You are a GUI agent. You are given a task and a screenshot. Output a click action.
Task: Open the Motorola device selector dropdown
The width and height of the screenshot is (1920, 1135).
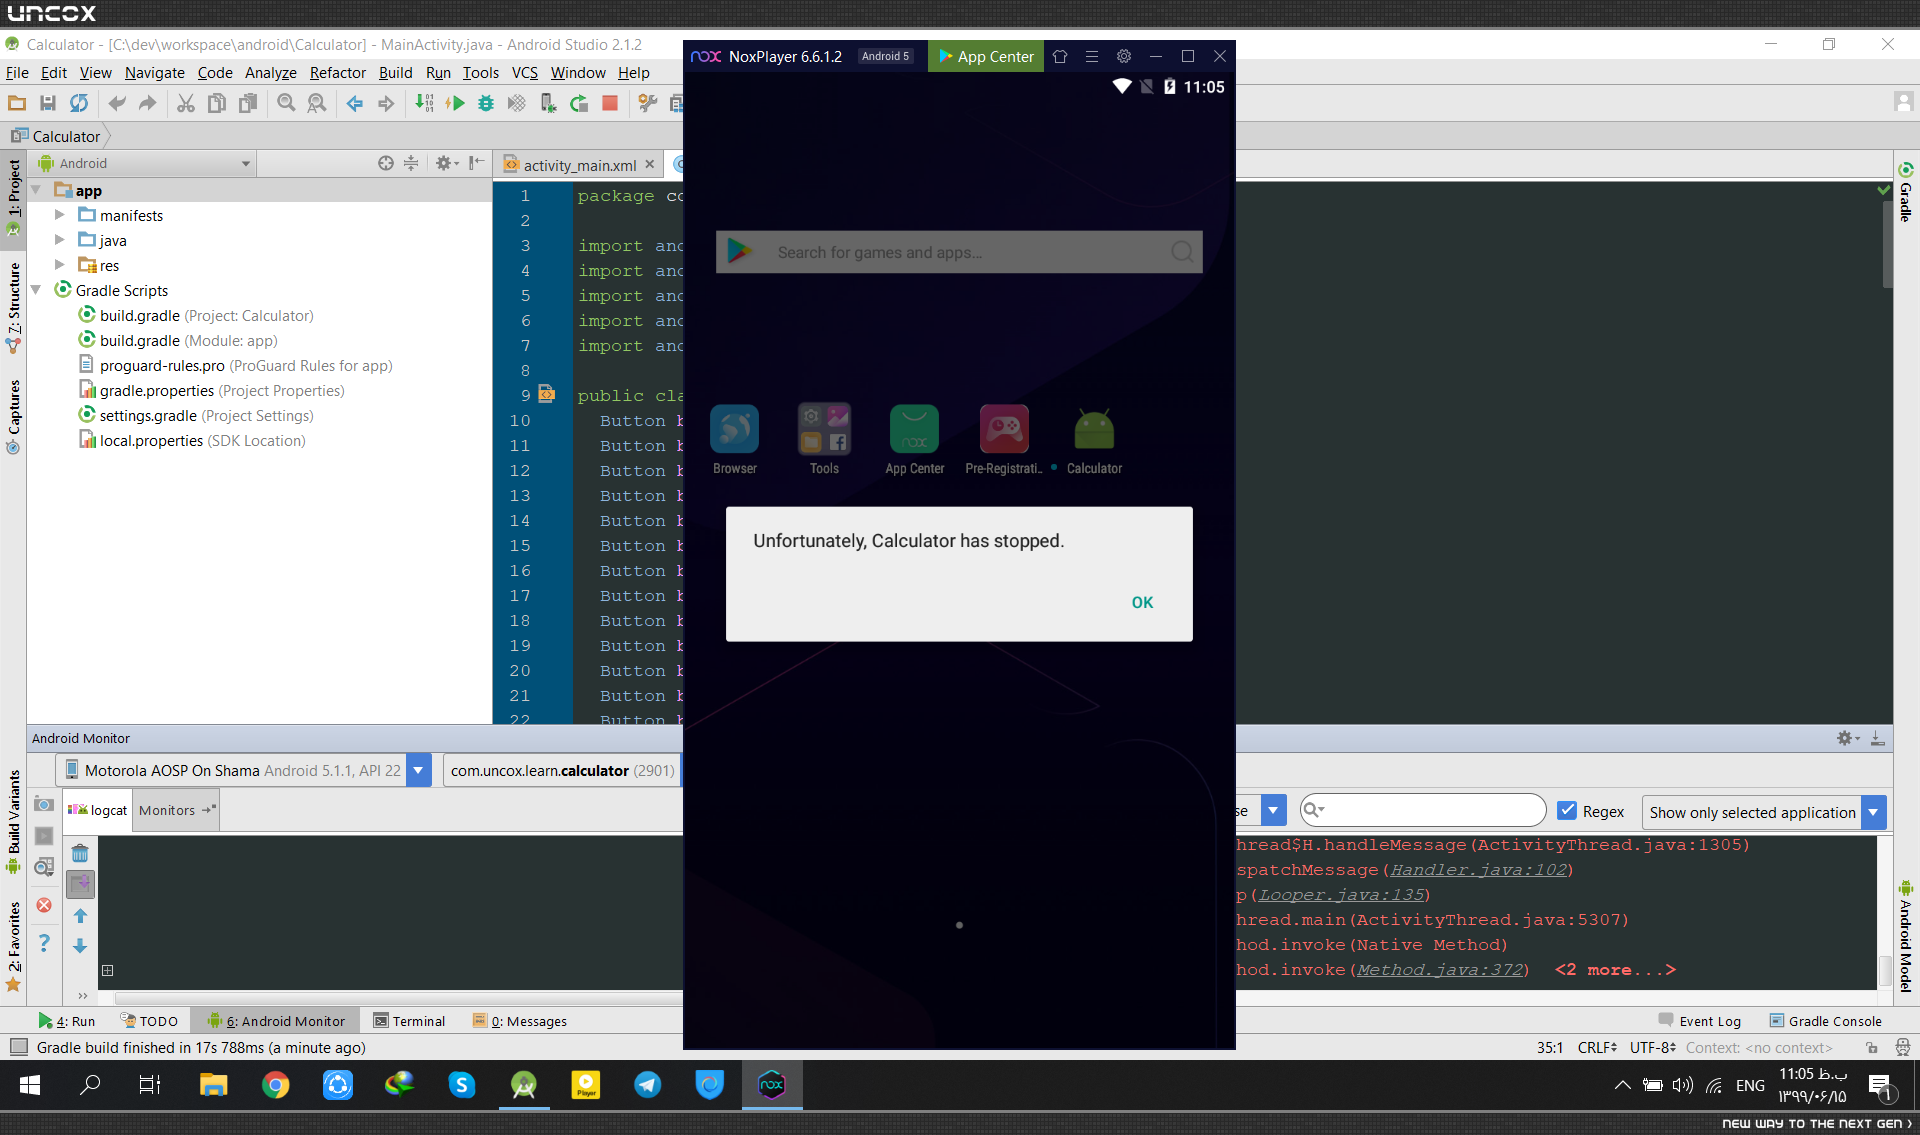pyautogui.click(x=245, y=770)
